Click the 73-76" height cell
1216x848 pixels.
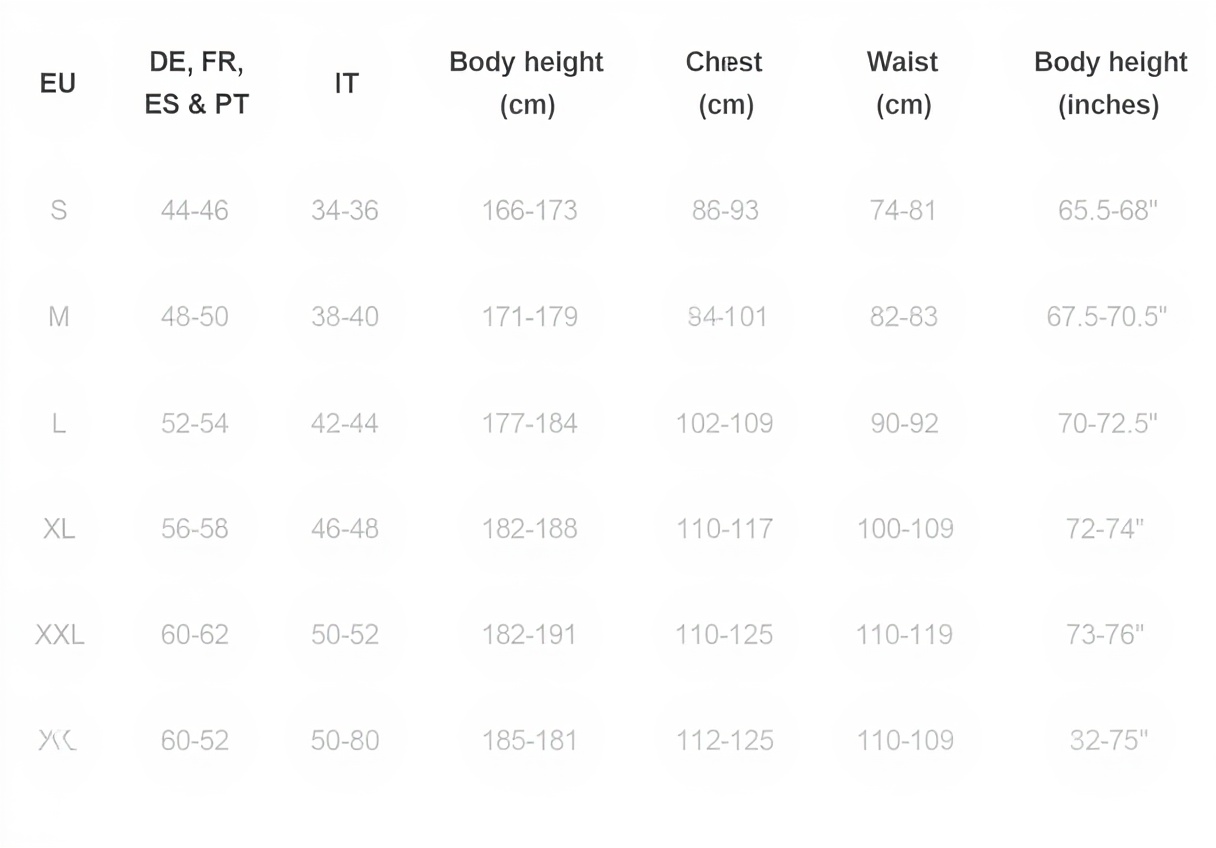point(1106,634)
